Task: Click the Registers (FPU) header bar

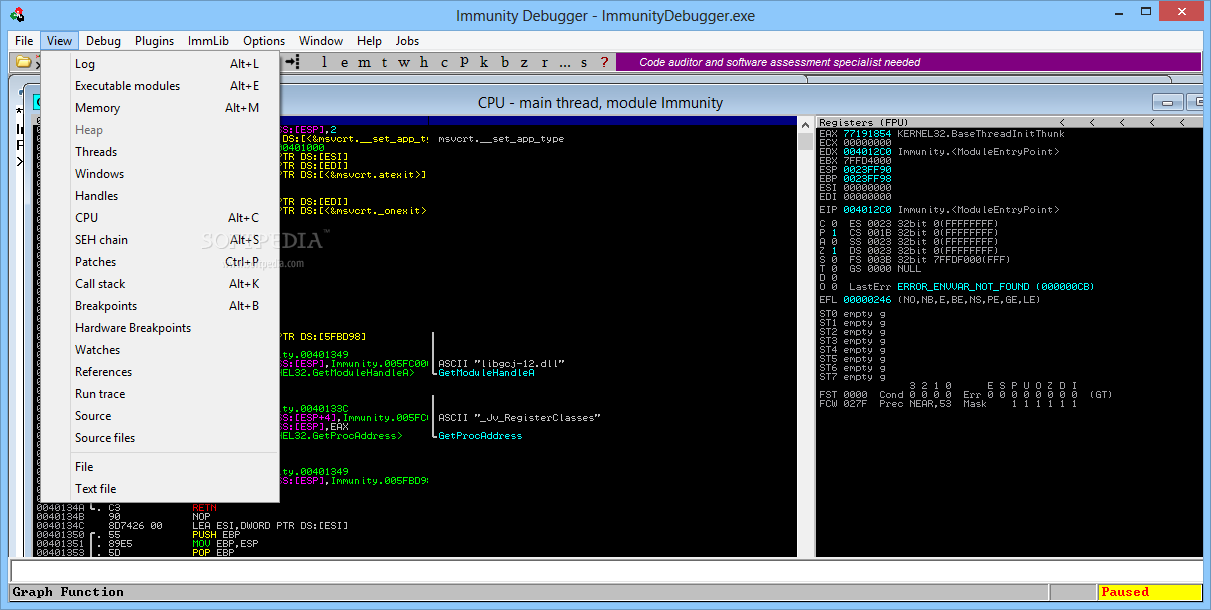Action: coord(1009,122)
